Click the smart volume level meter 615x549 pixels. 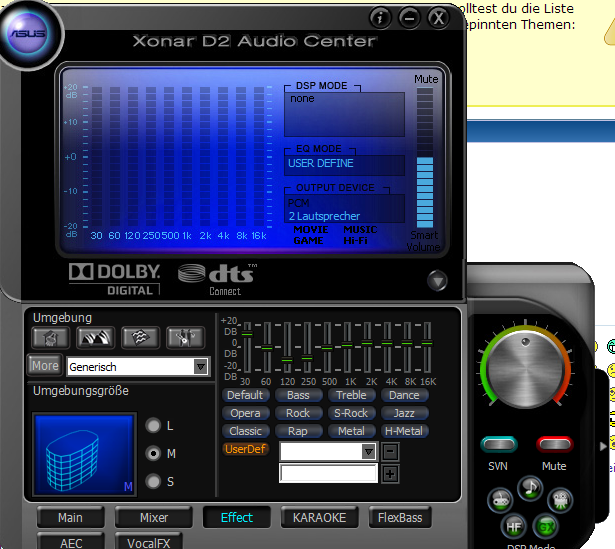tap(425, 158)
